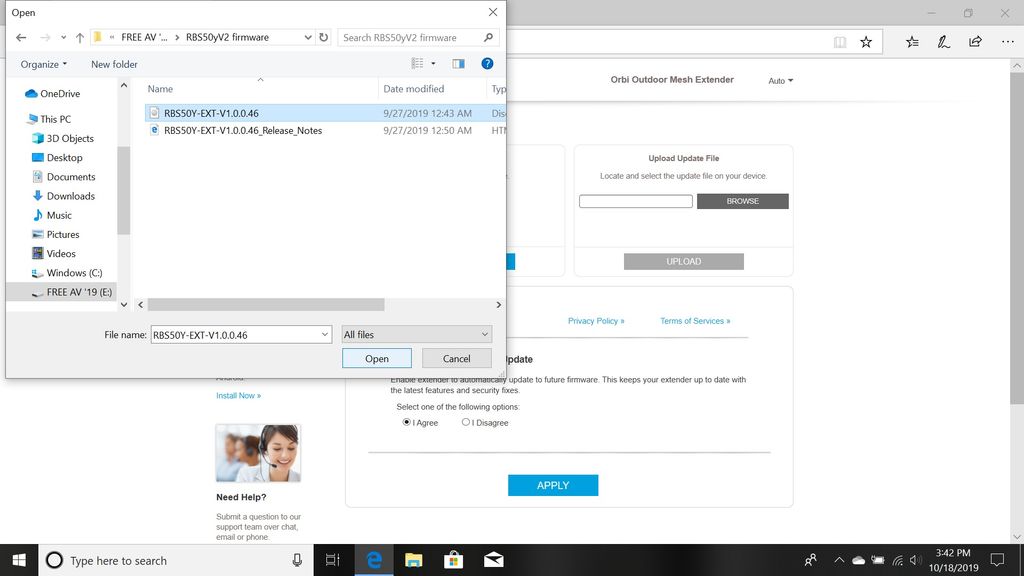Select Windows (C:) drive
The height and width of the screenshot is (576, 1024).
[x=67, y=273]
